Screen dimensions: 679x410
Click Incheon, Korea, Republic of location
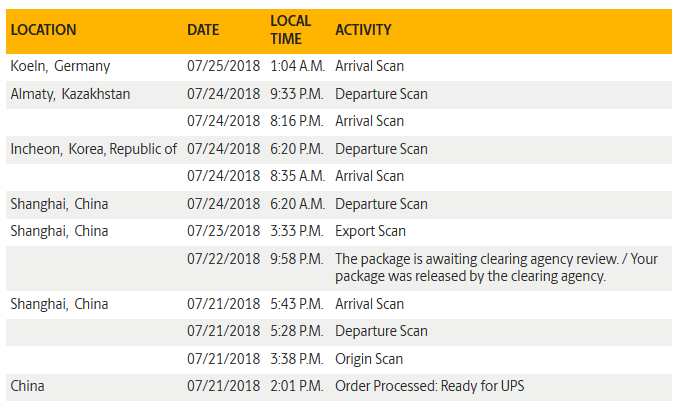94,149
